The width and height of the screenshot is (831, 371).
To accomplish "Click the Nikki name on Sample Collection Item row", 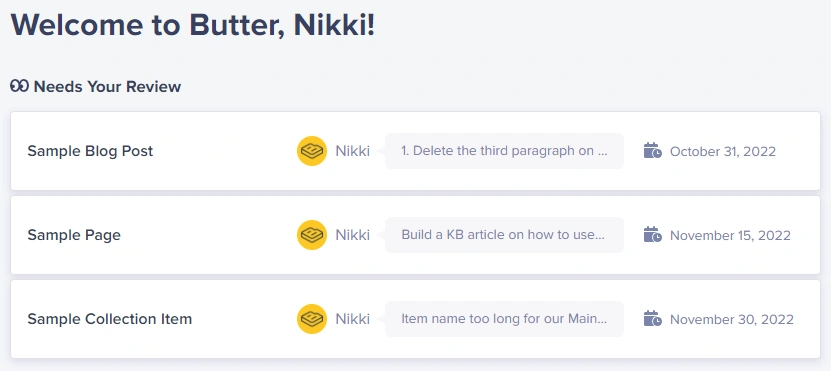I will coord(352,319).
